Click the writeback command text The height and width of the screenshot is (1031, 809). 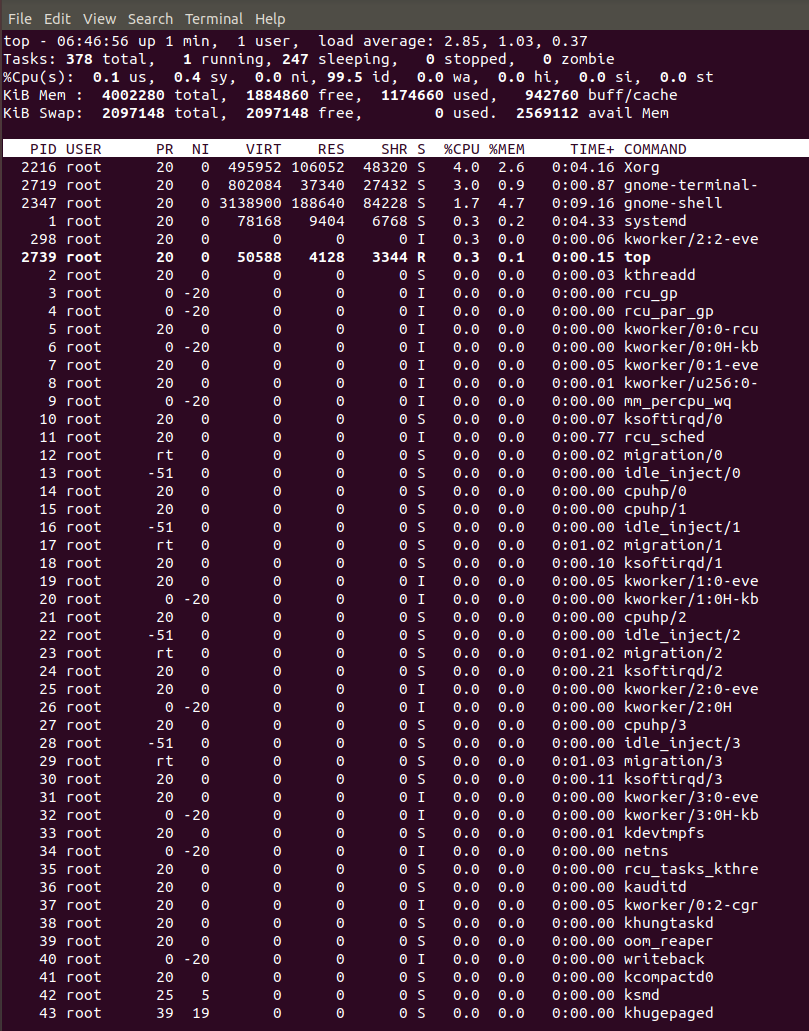664,959
